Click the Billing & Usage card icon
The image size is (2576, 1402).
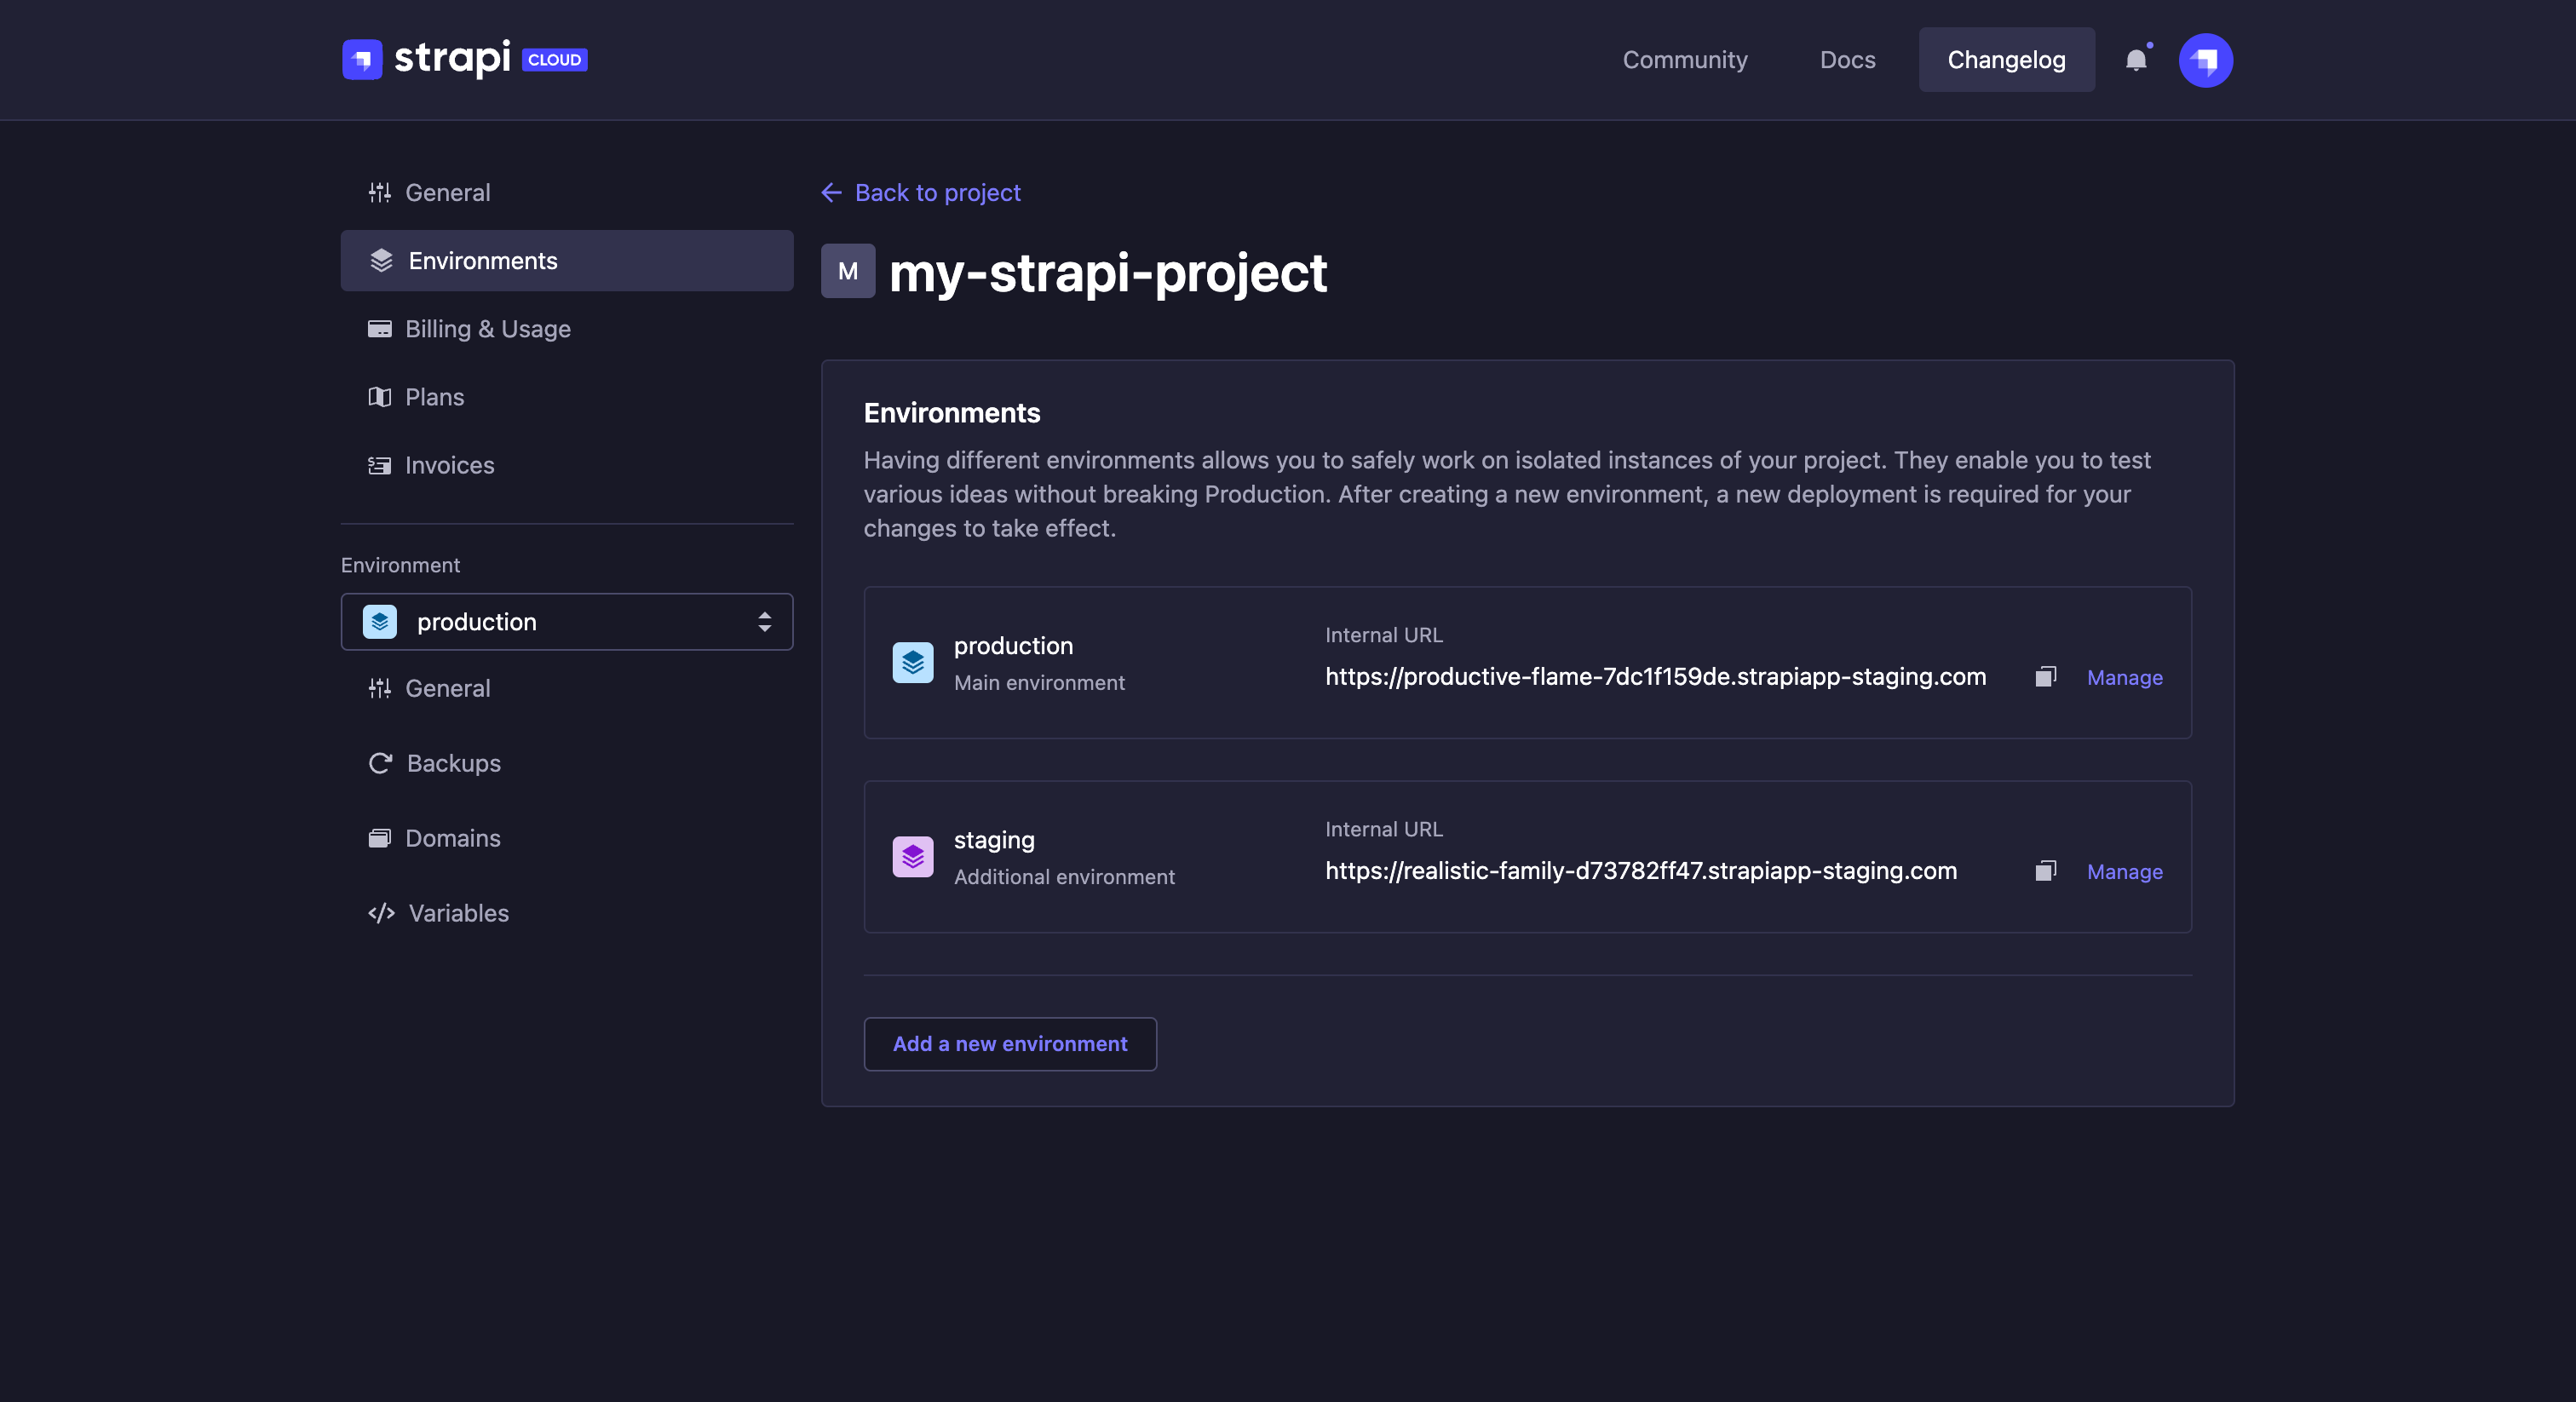tap(380, 328)
